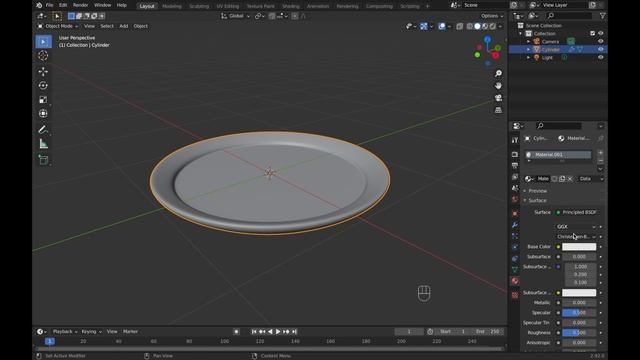Toggle Collection exclude checkbox in outliner
Image resolution: width=640 pixels, height=360 pixels.
(x=592, y=33)
